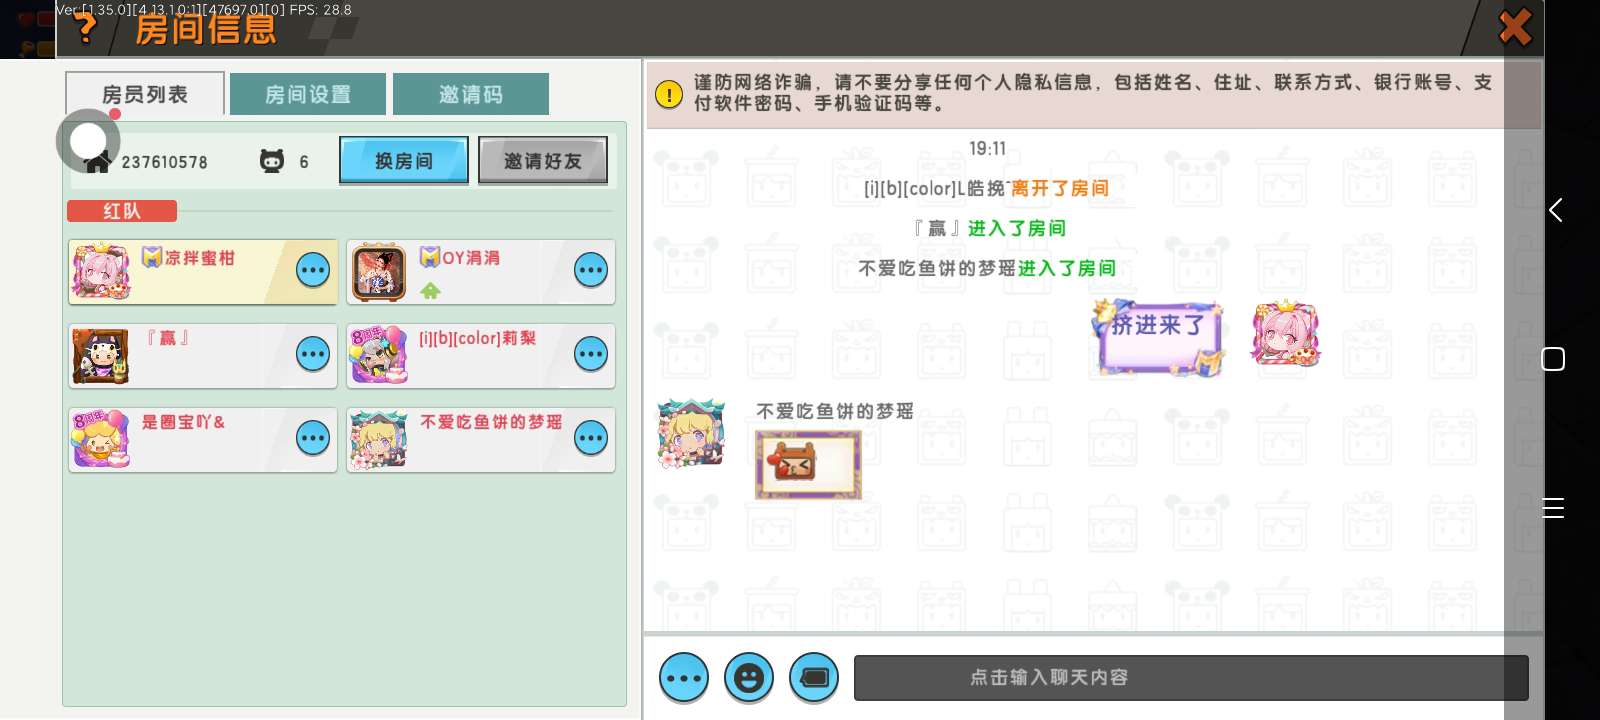Open options menu for player 『赢』
The image size is (1600, 720).
313,354
